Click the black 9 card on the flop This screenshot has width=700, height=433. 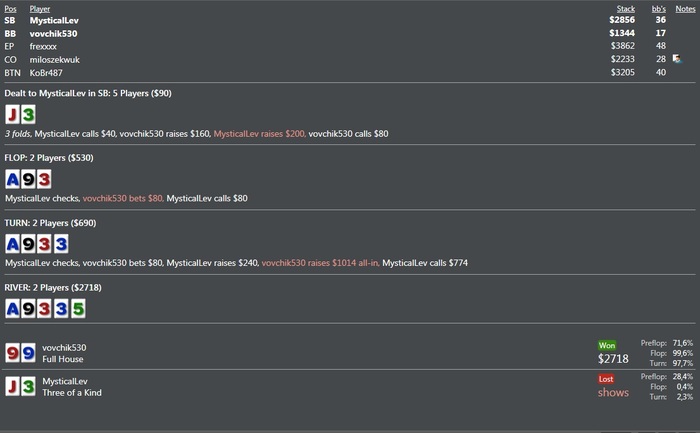[28, 179]
